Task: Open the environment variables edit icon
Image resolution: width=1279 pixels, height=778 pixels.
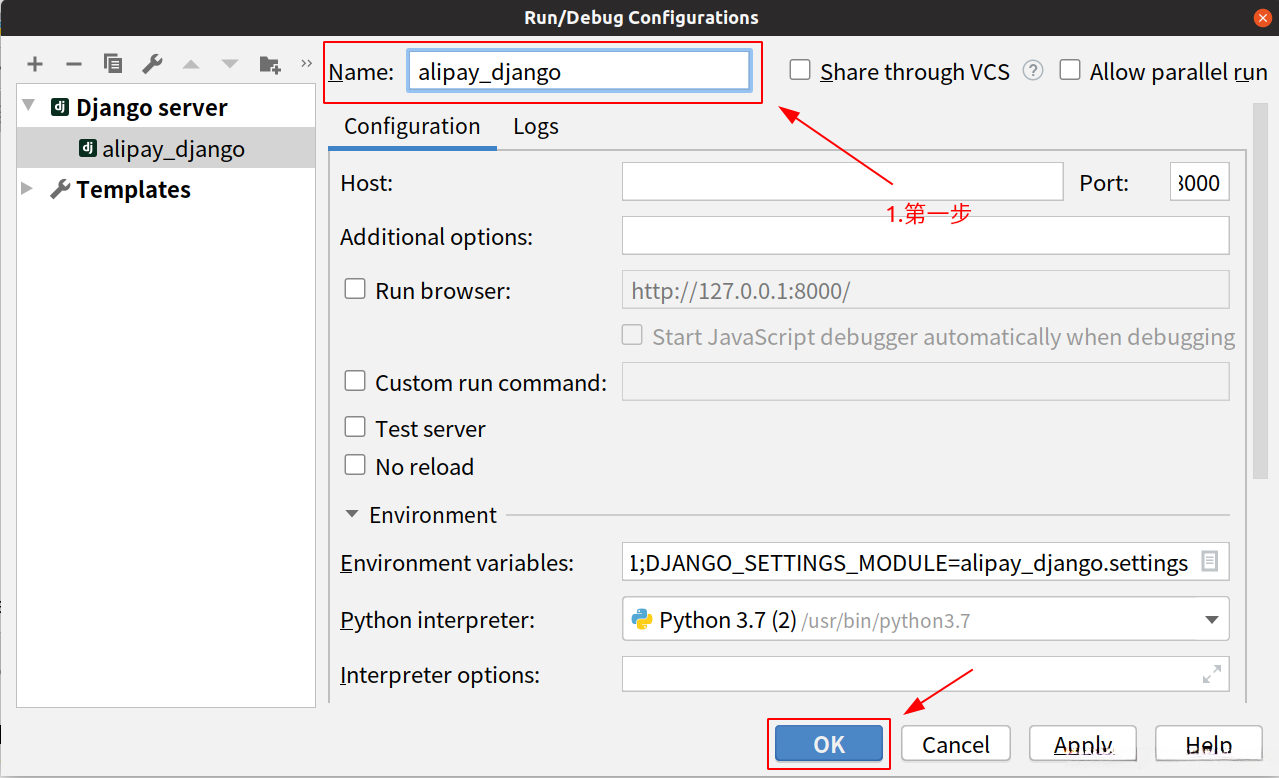Action: click(1209, 562)
